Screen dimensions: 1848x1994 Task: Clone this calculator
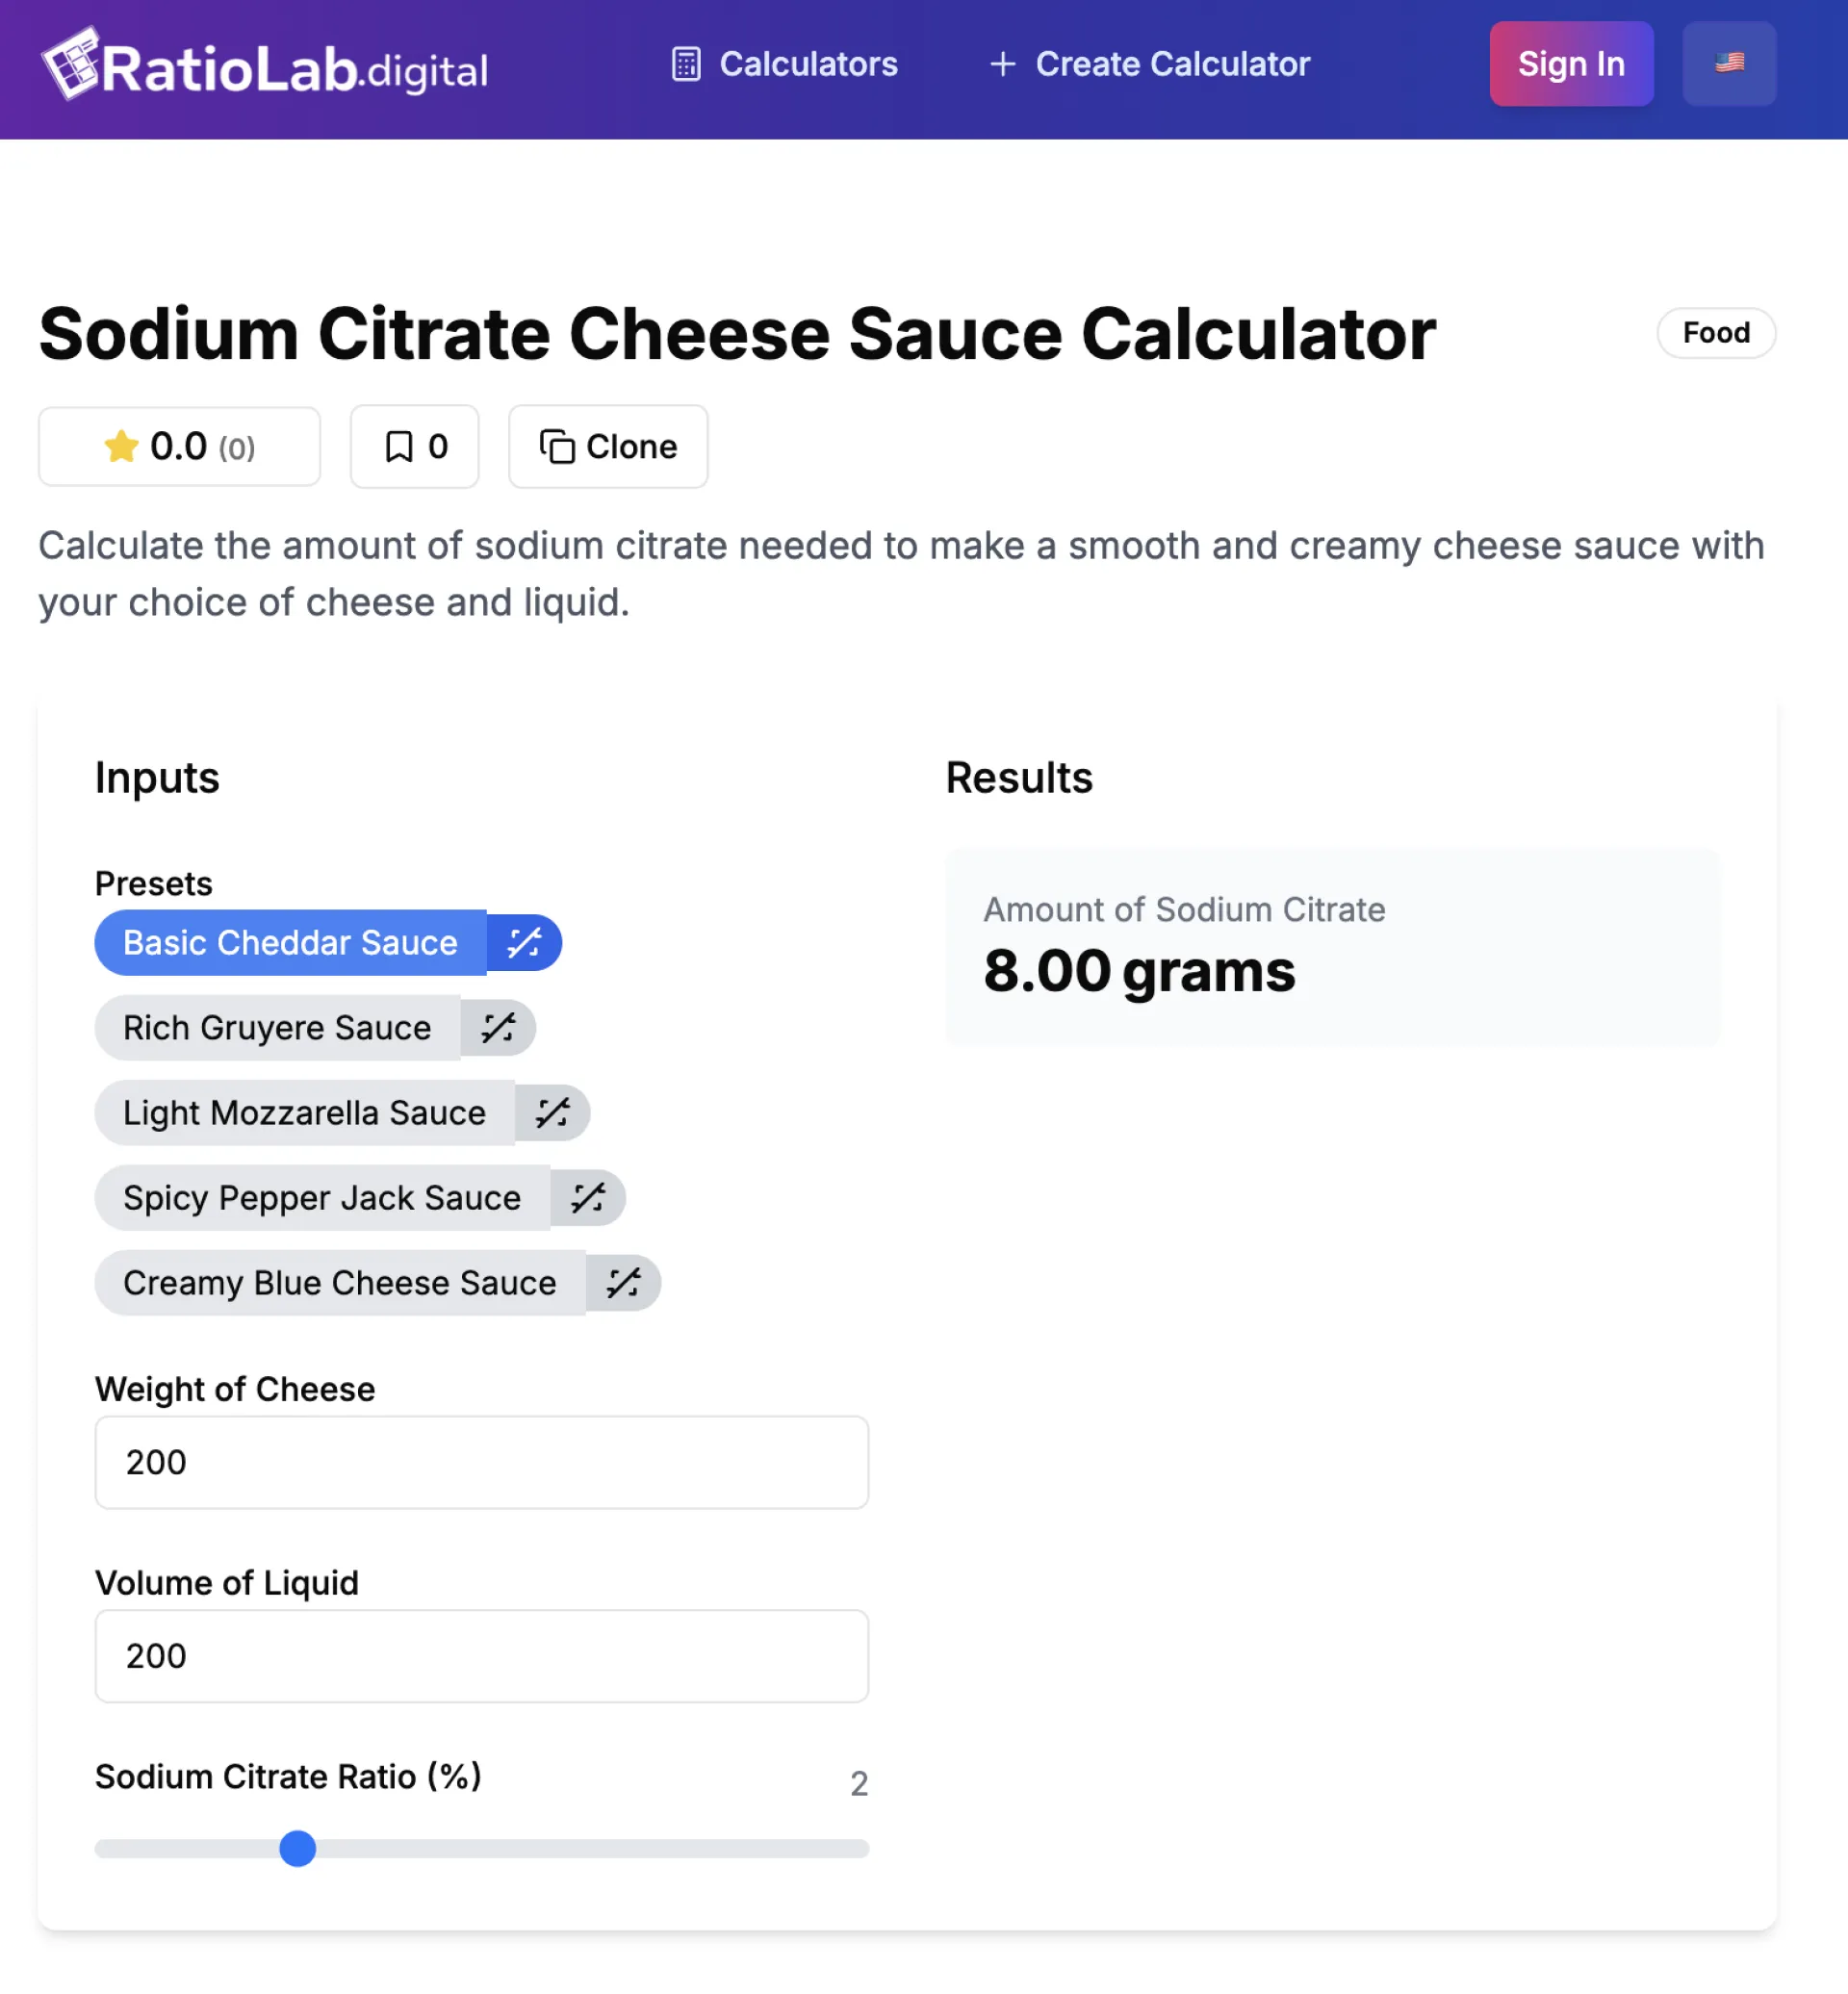click(x=608, y=446)
